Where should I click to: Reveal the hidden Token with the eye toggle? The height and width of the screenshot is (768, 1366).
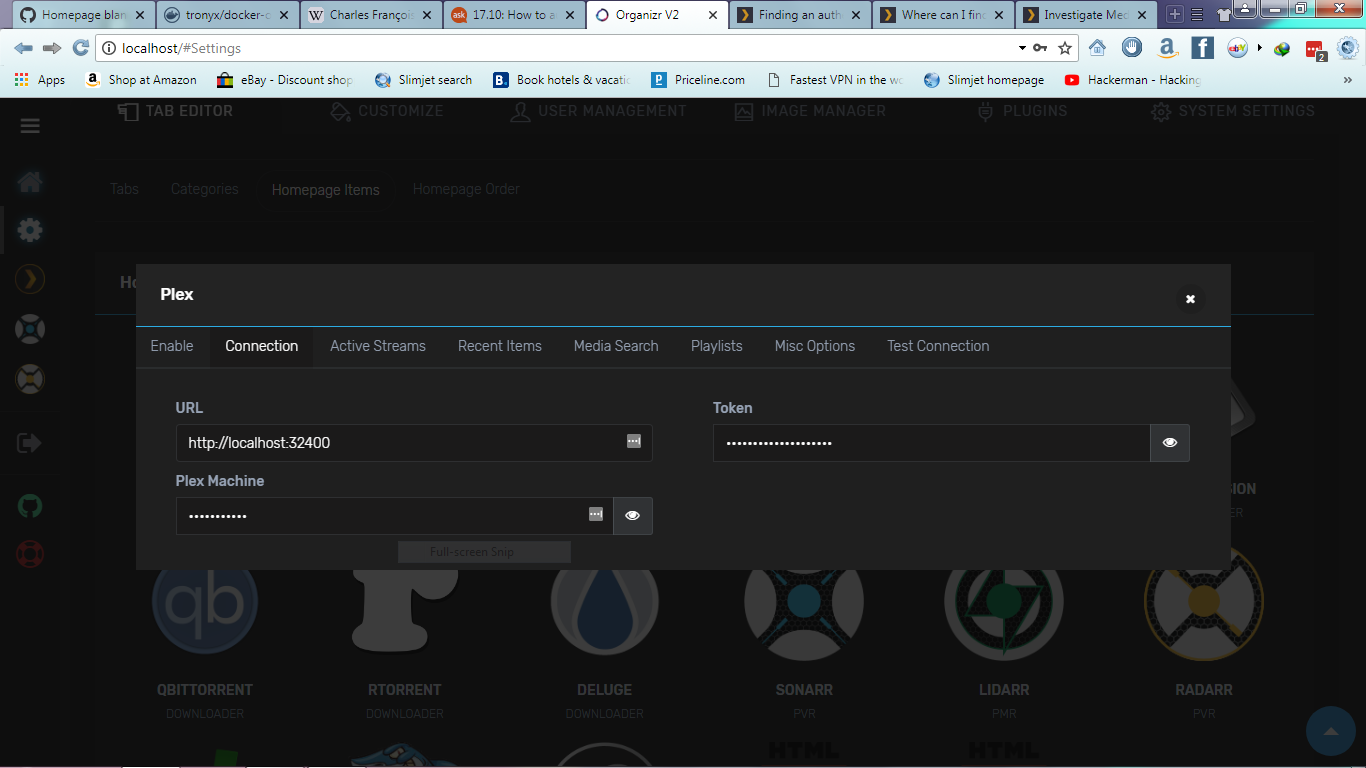click(1169, 442)
